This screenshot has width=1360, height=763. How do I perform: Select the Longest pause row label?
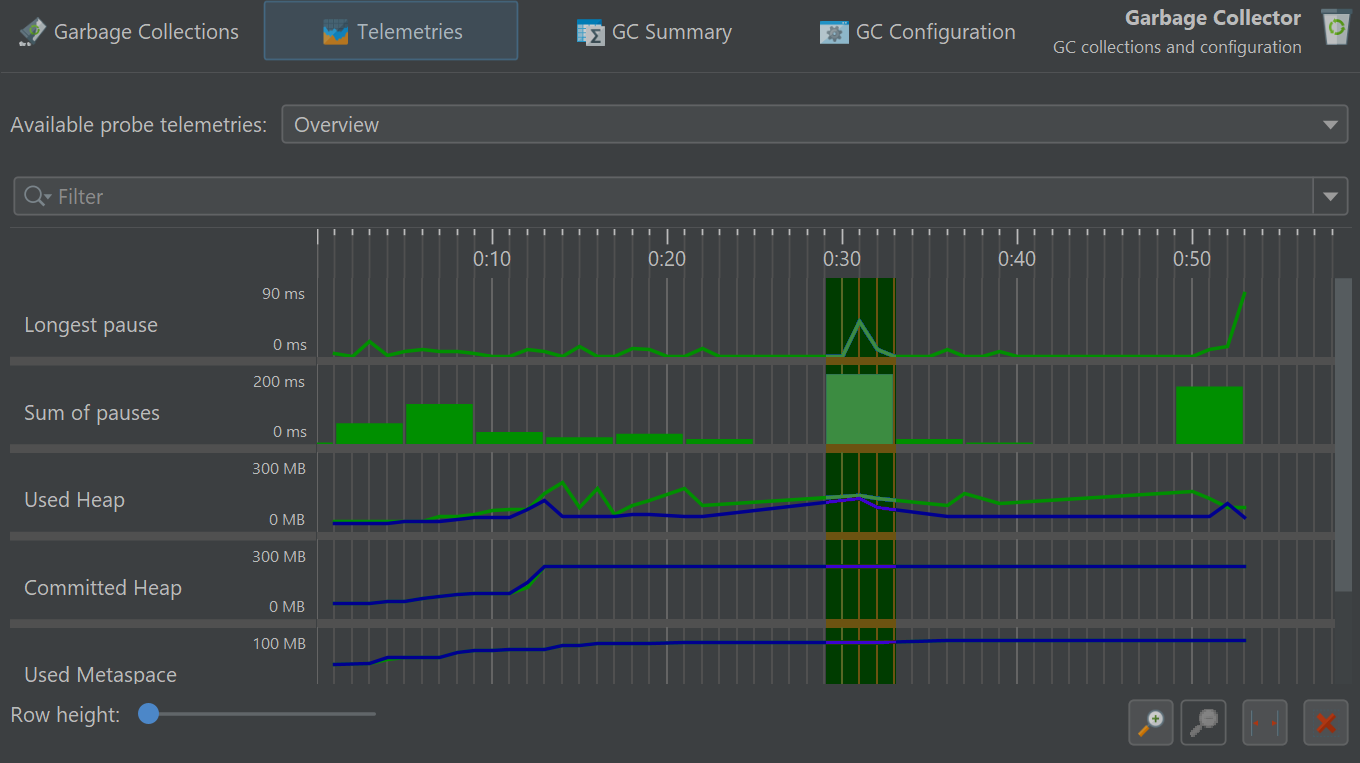pyautogui.click(x=91, y=325)
